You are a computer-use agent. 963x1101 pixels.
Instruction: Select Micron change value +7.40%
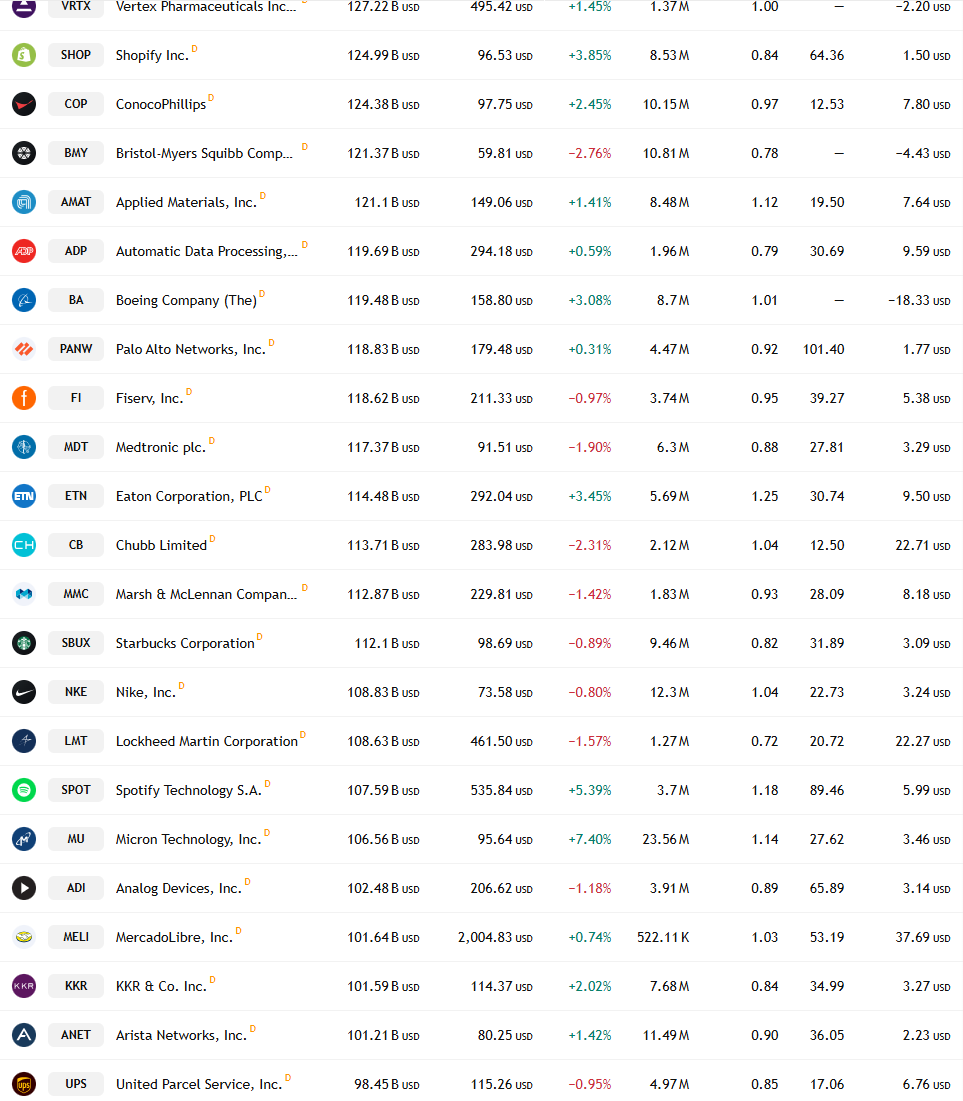tap(590, 839)
